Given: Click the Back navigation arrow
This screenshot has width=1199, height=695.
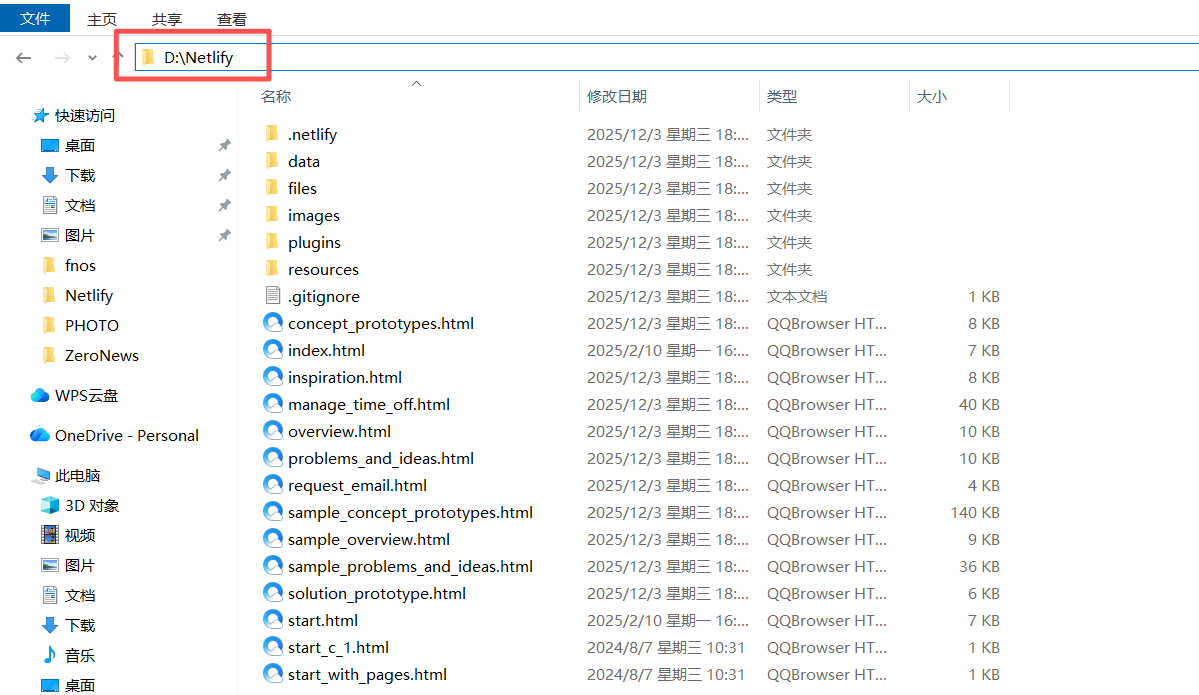Looking at the screenshot, I should [24, 58].
